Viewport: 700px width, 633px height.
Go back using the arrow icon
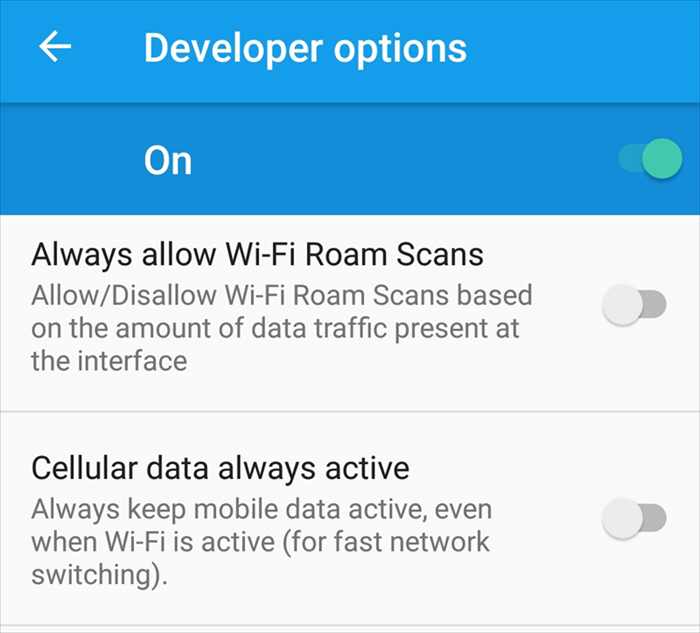click(55, 46)
